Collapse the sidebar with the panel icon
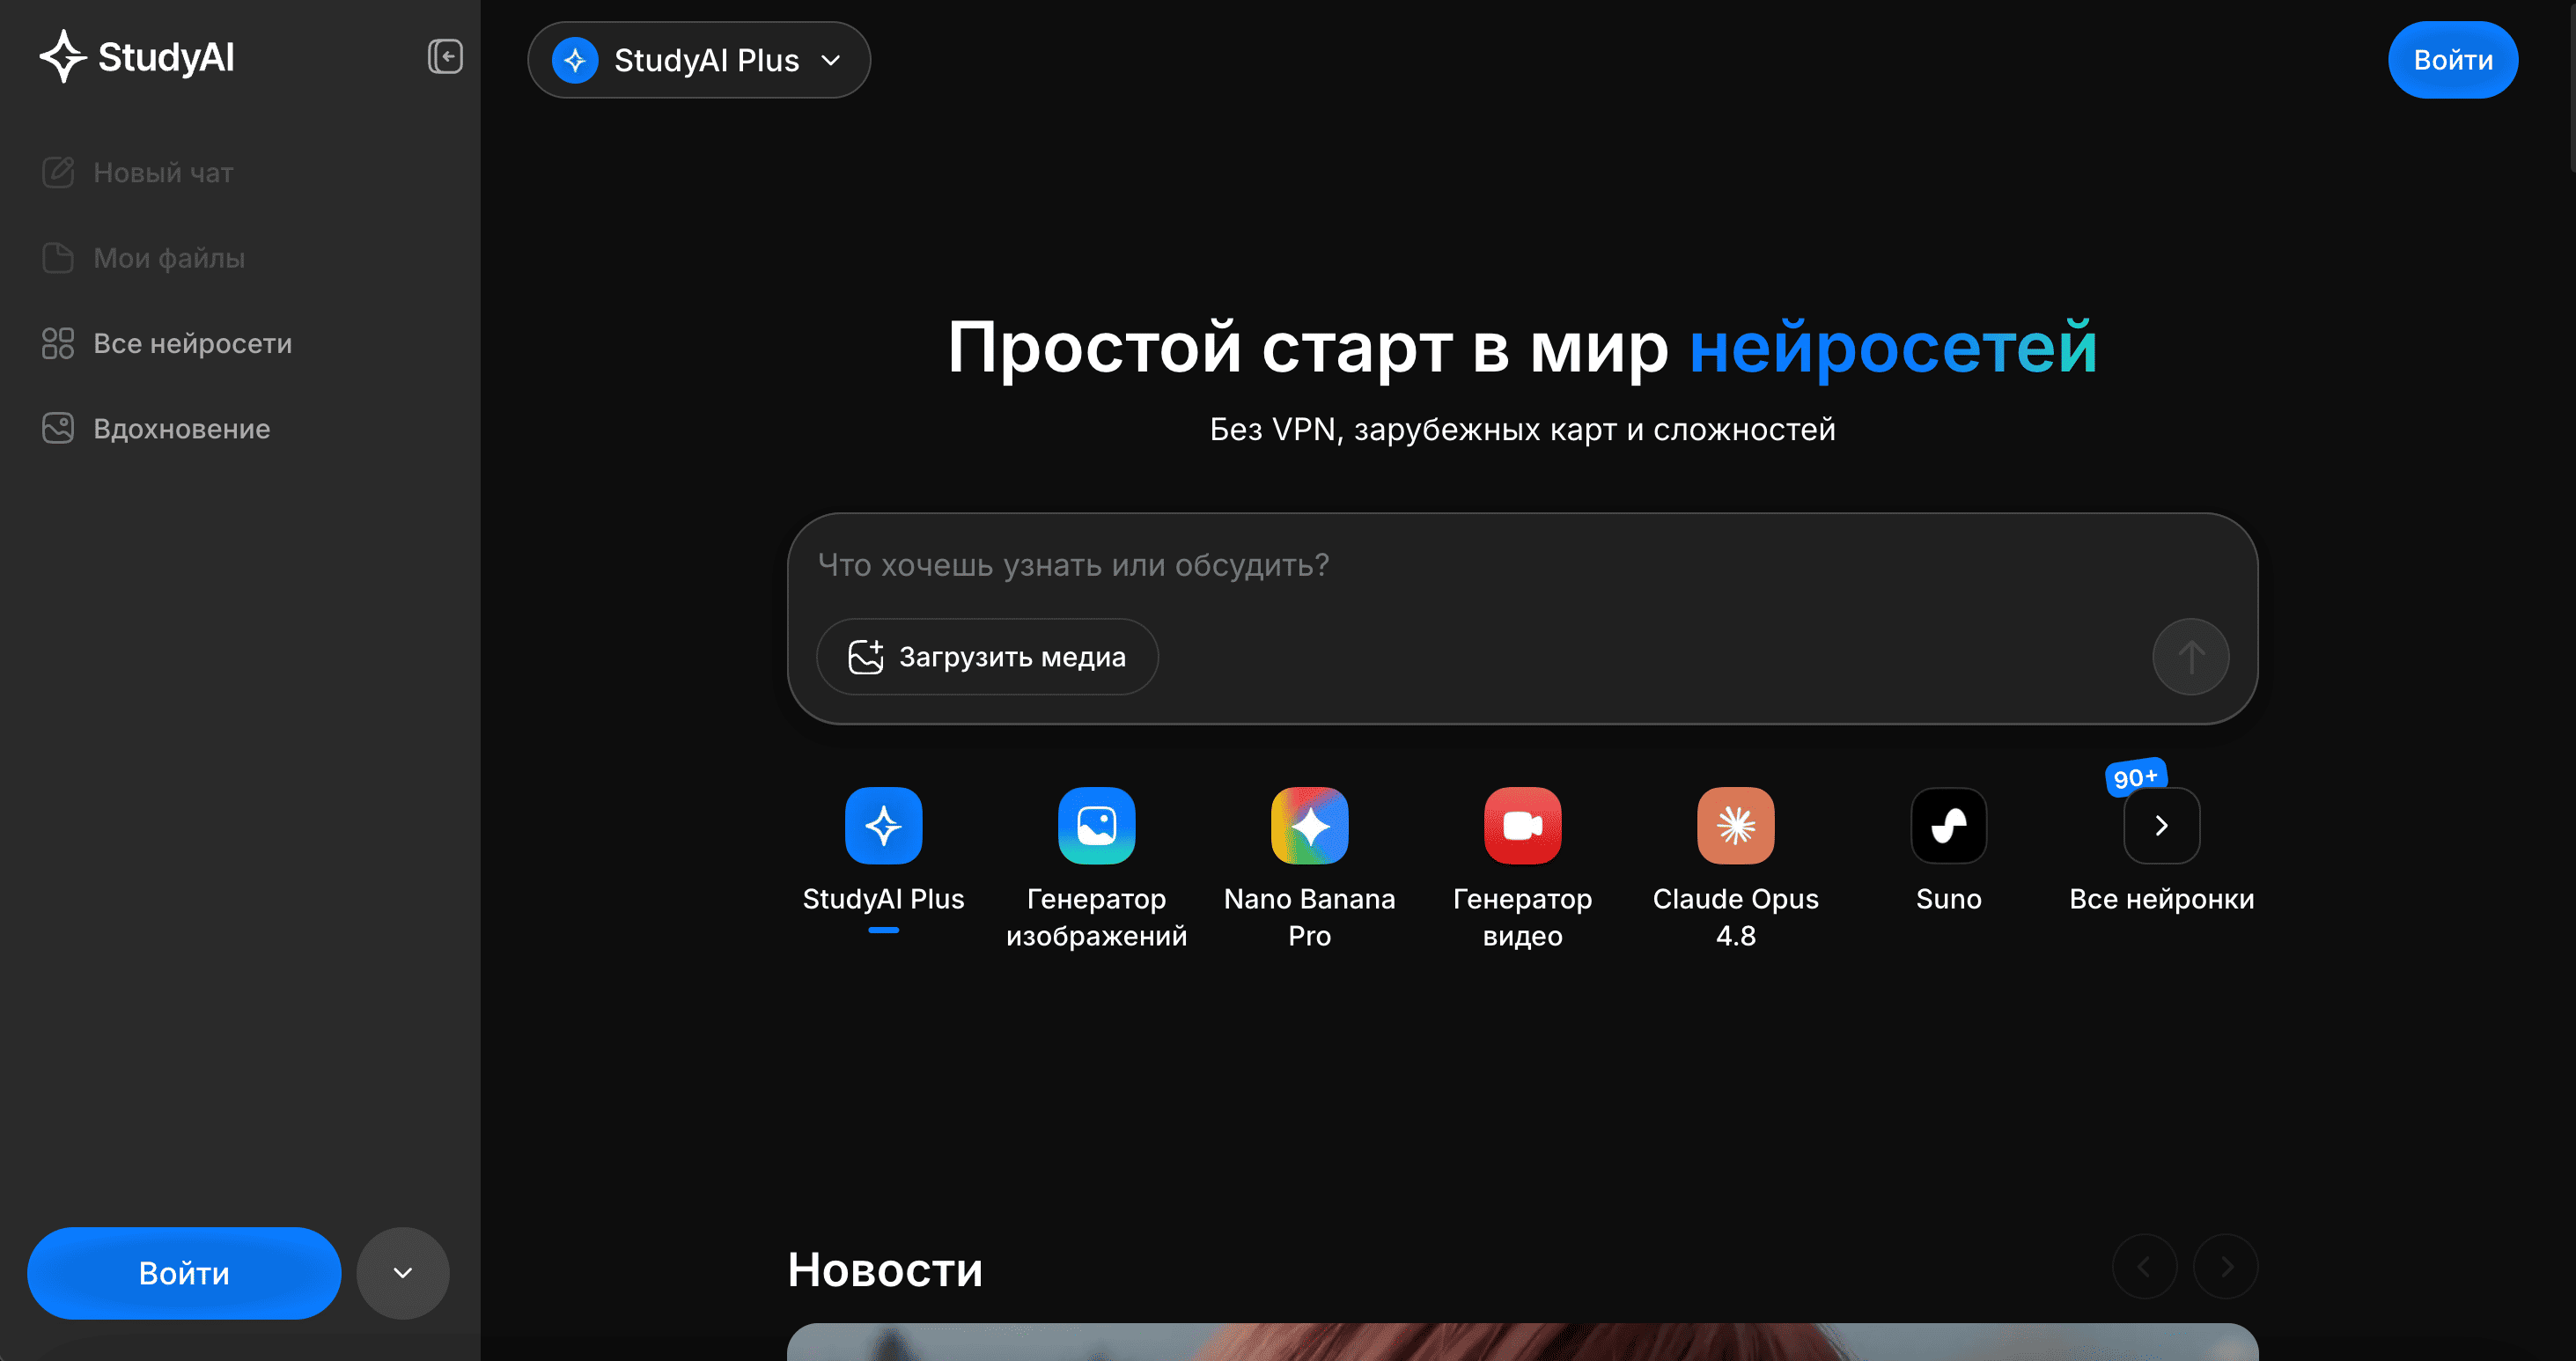 445,56
